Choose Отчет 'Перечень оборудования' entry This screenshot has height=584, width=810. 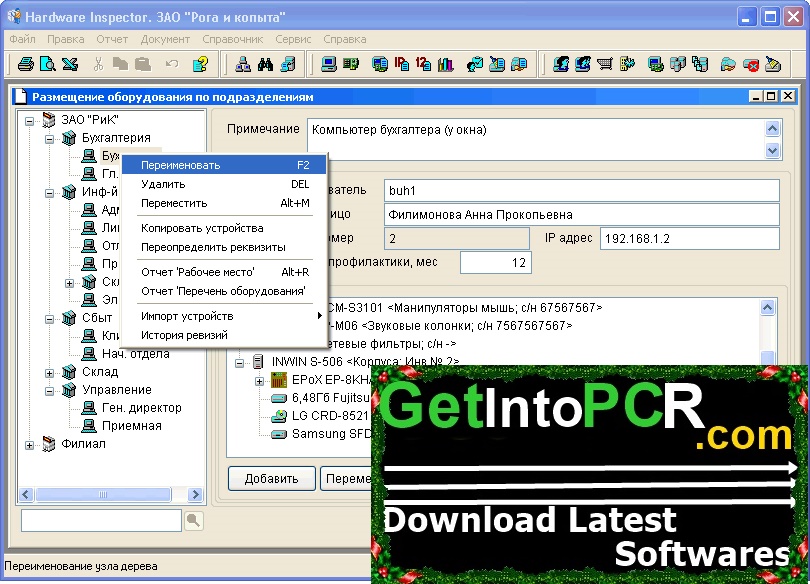(224, 291)
